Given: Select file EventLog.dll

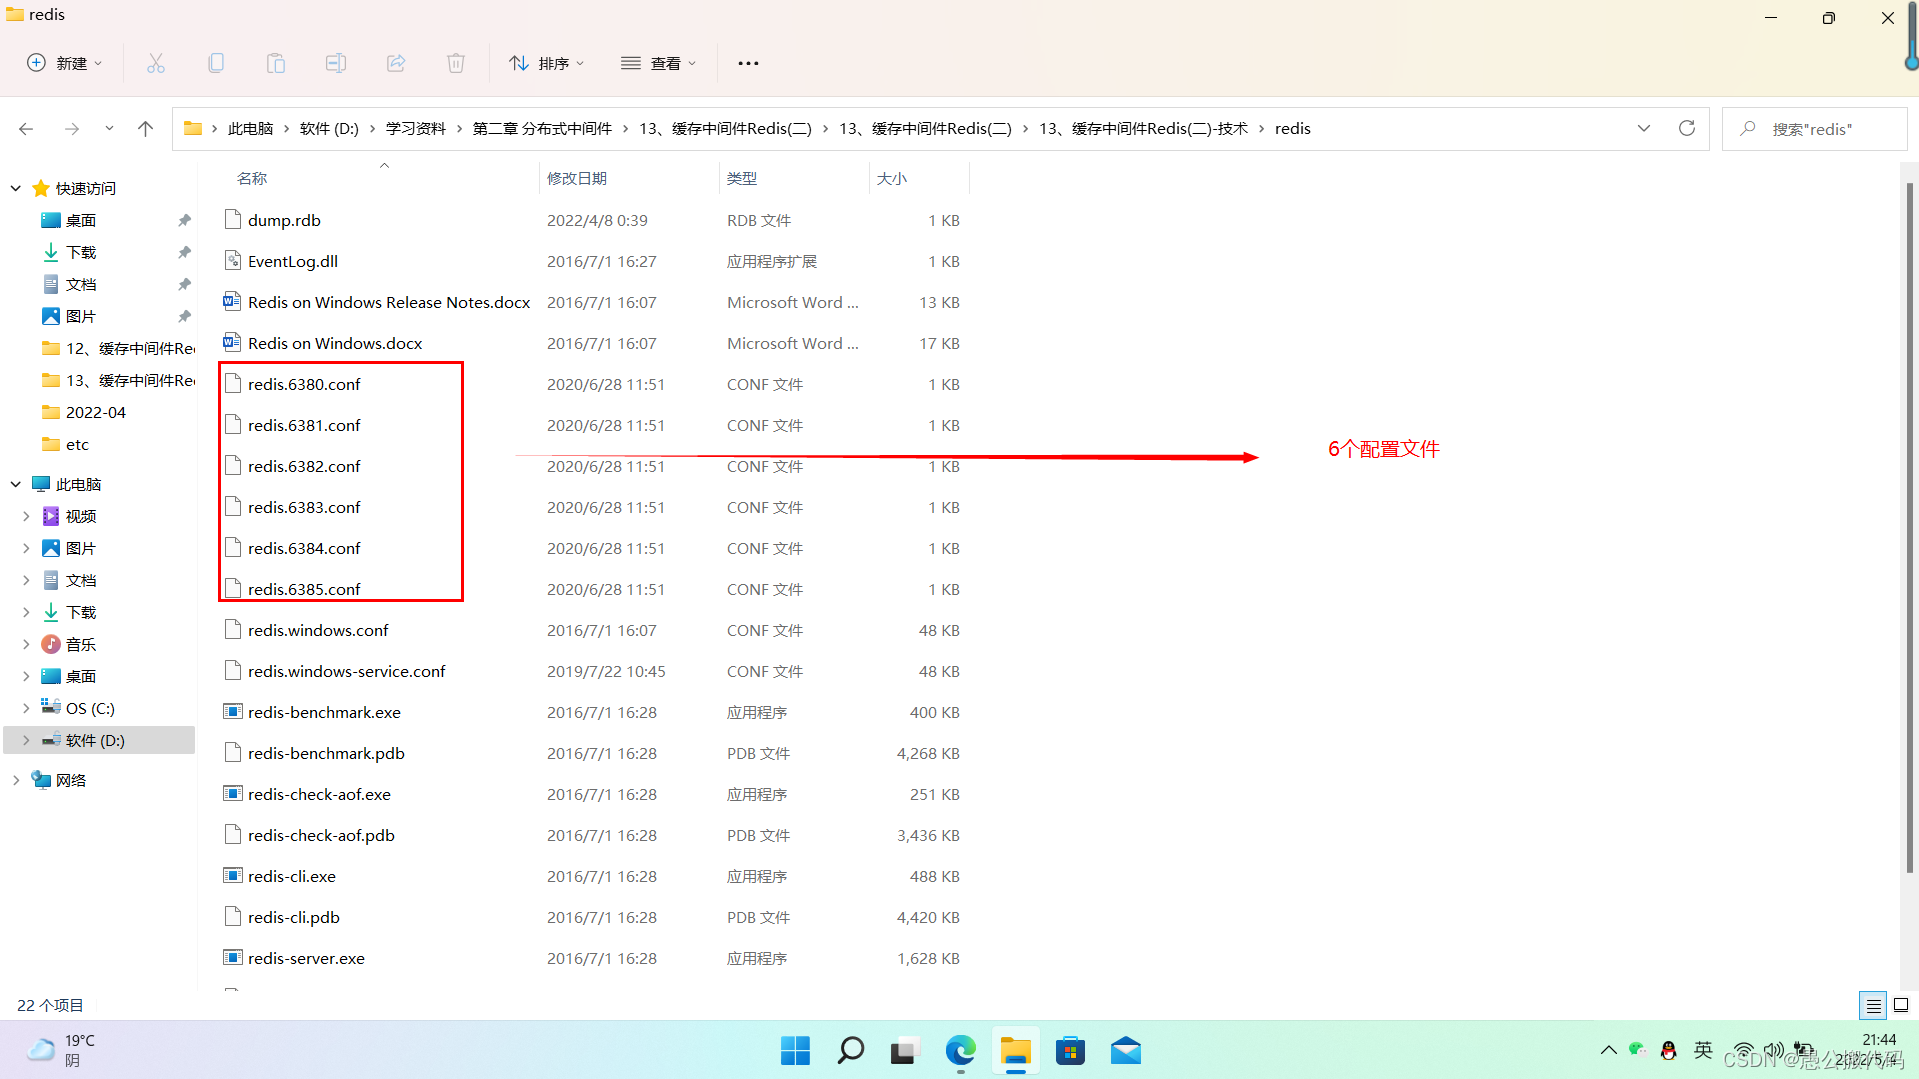Looking at the screenshot, I should coord(293,261).
